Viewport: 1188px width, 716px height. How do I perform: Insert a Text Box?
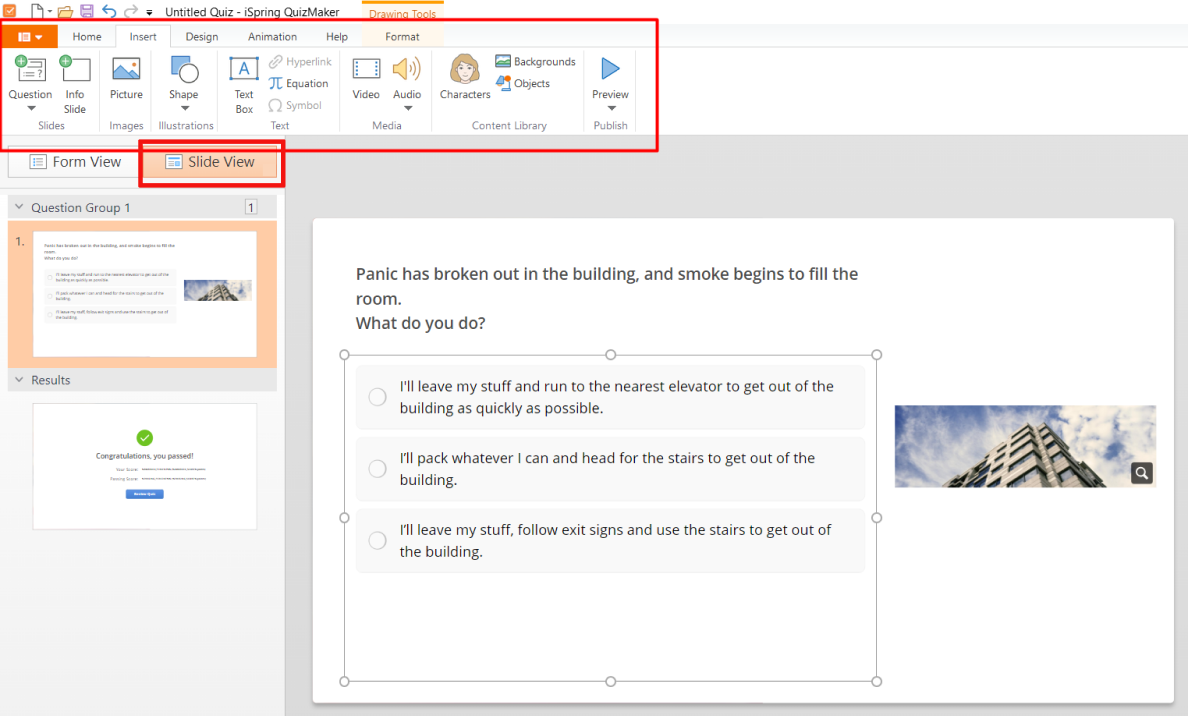click(243, 85)
